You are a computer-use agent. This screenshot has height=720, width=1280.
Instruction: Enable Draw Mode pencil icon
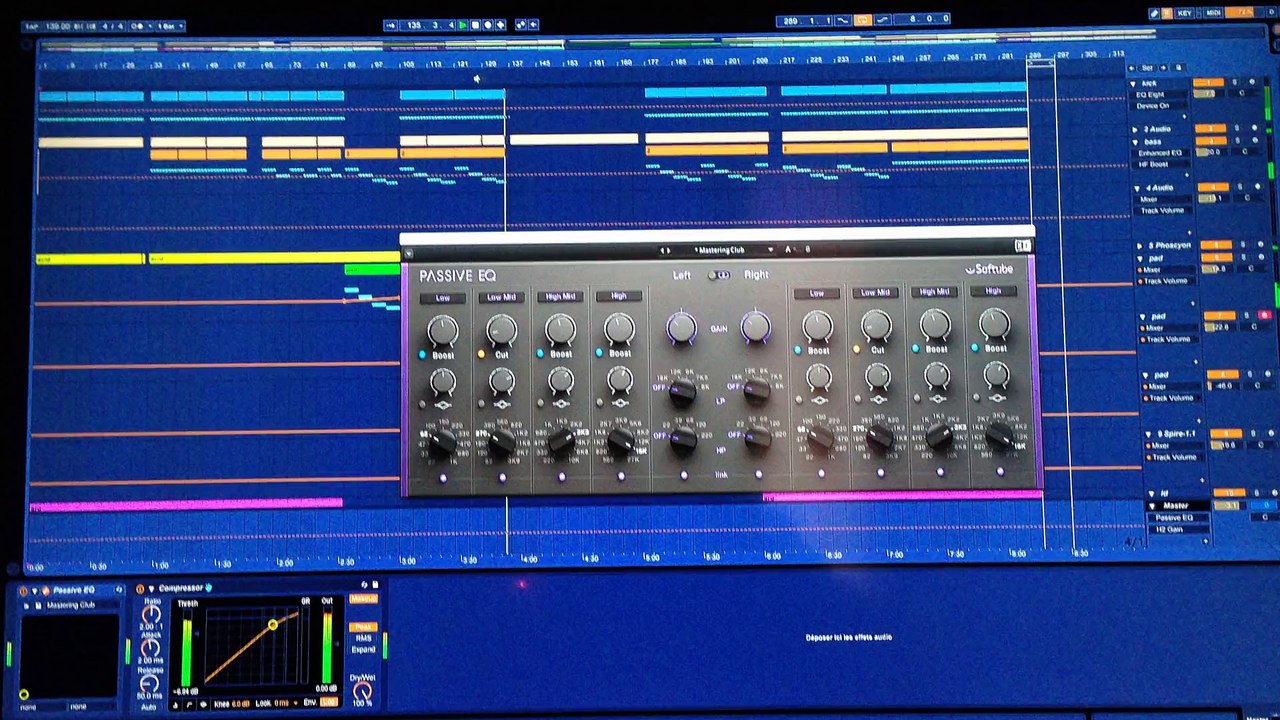1154,13
